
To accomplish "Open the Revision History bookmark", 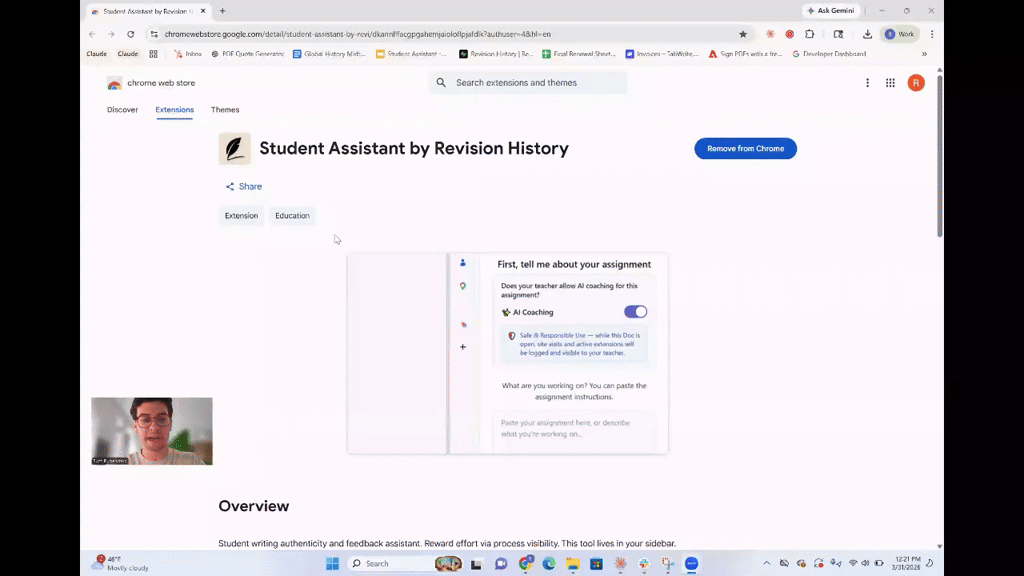I will pos(496,54).
